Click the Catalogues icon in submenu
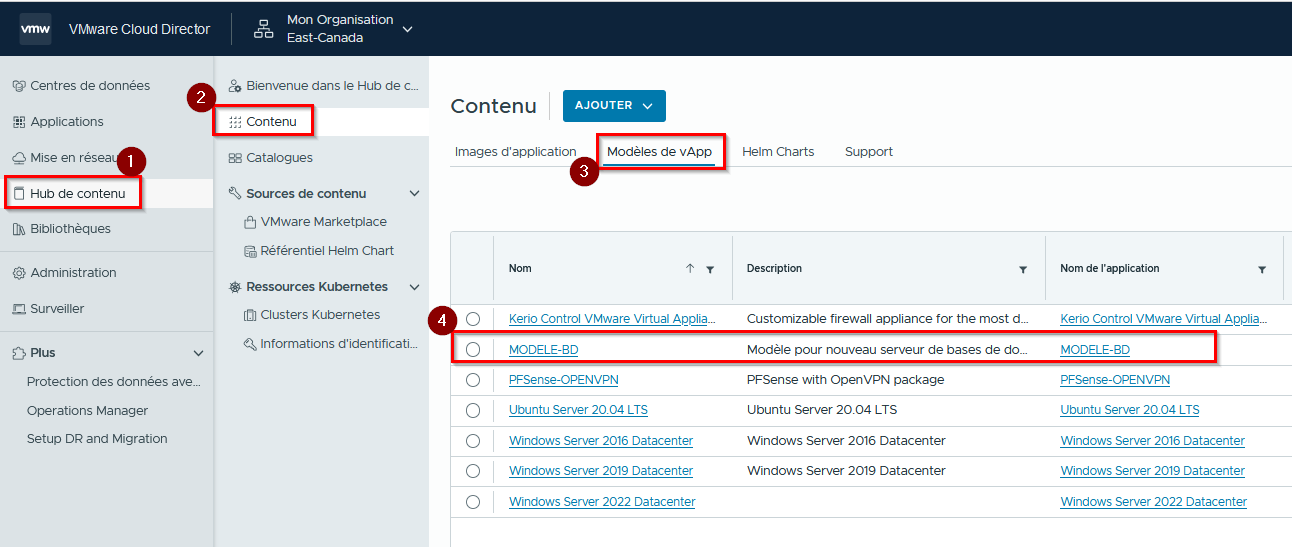The image size is (1292, 547). pyautogui.click(x=235, y=158)
